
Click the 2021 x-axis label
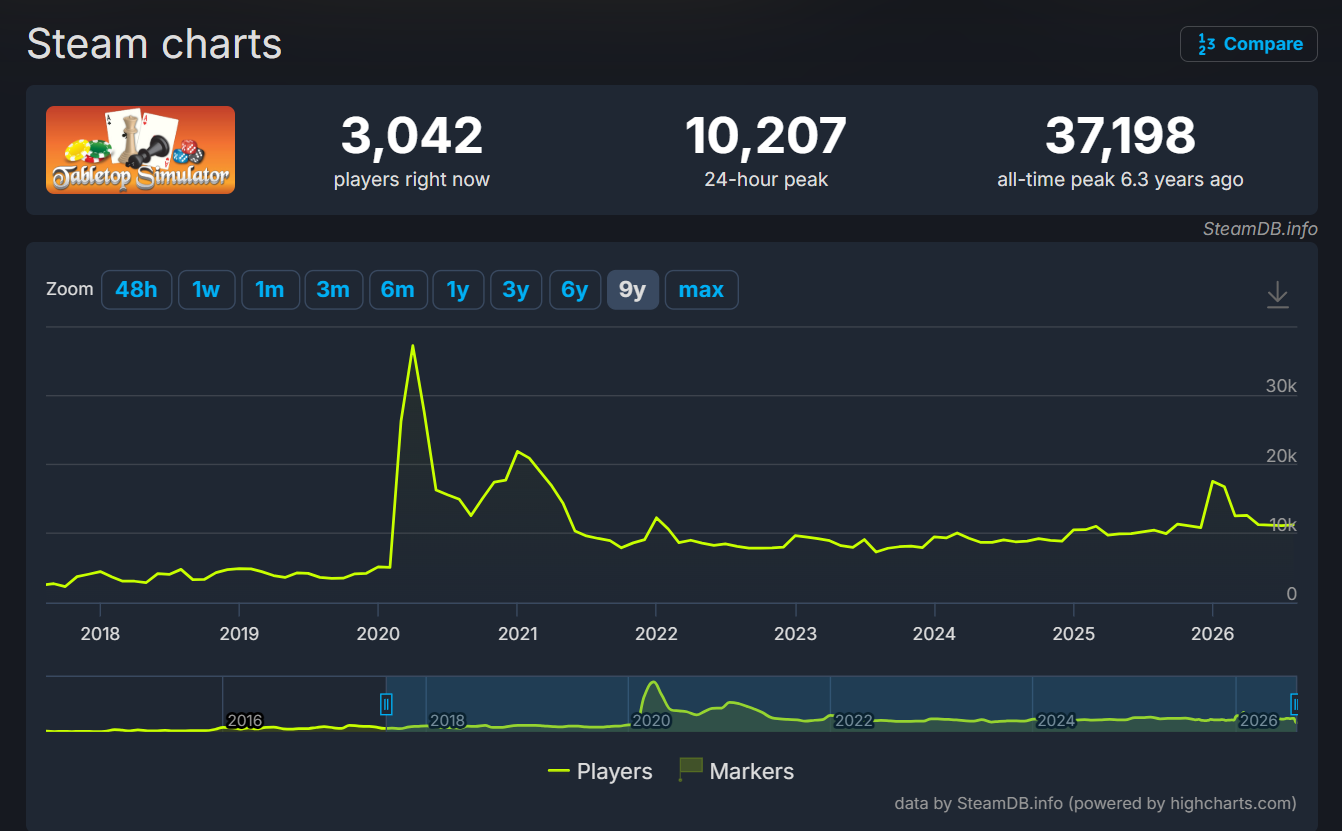(517, 633)
